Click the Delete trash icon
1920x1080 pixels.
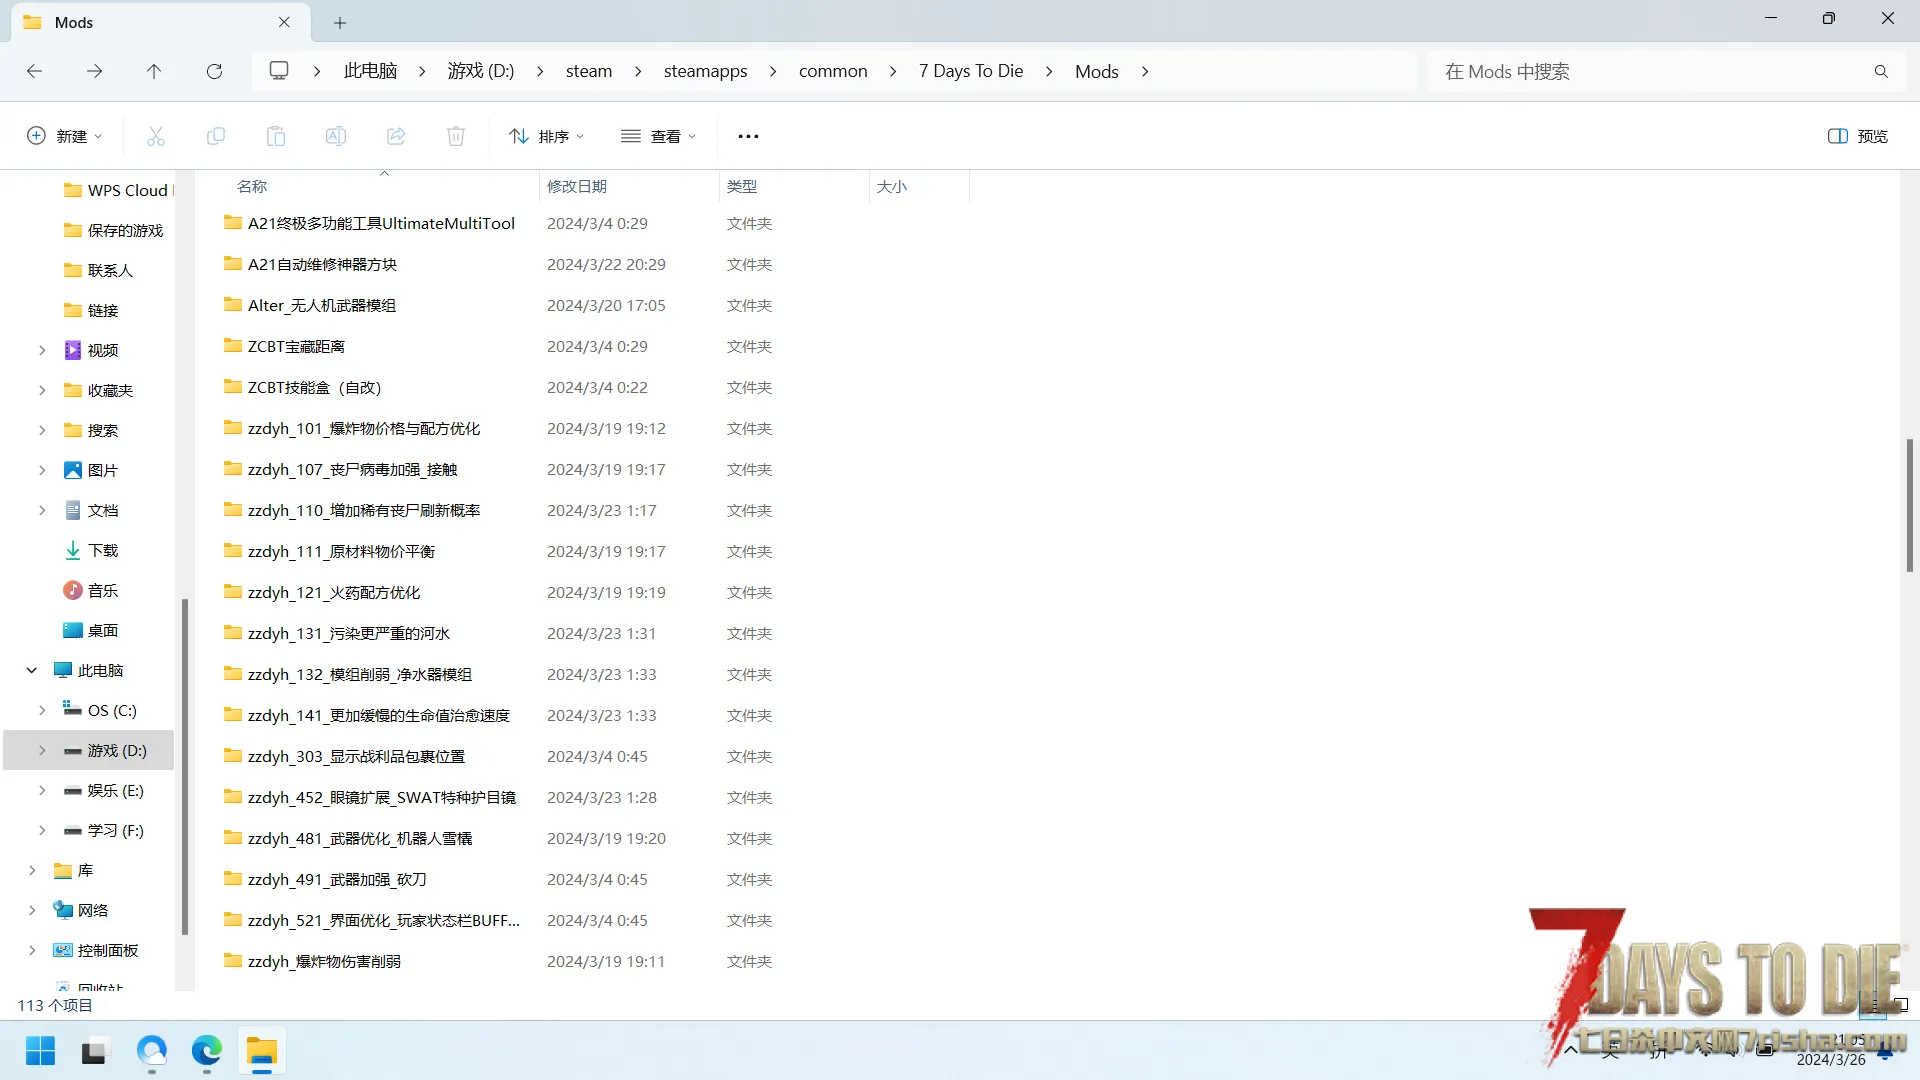point(456,136)
